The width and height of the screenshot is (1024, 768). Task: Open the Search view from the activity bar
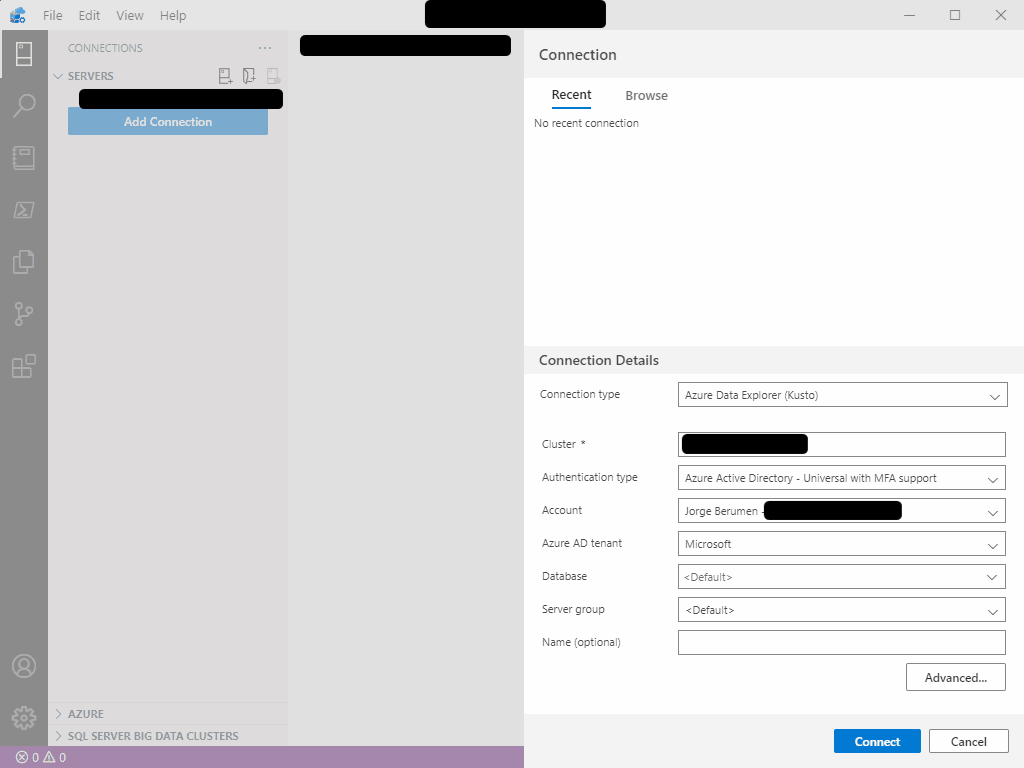click(24, 105)
